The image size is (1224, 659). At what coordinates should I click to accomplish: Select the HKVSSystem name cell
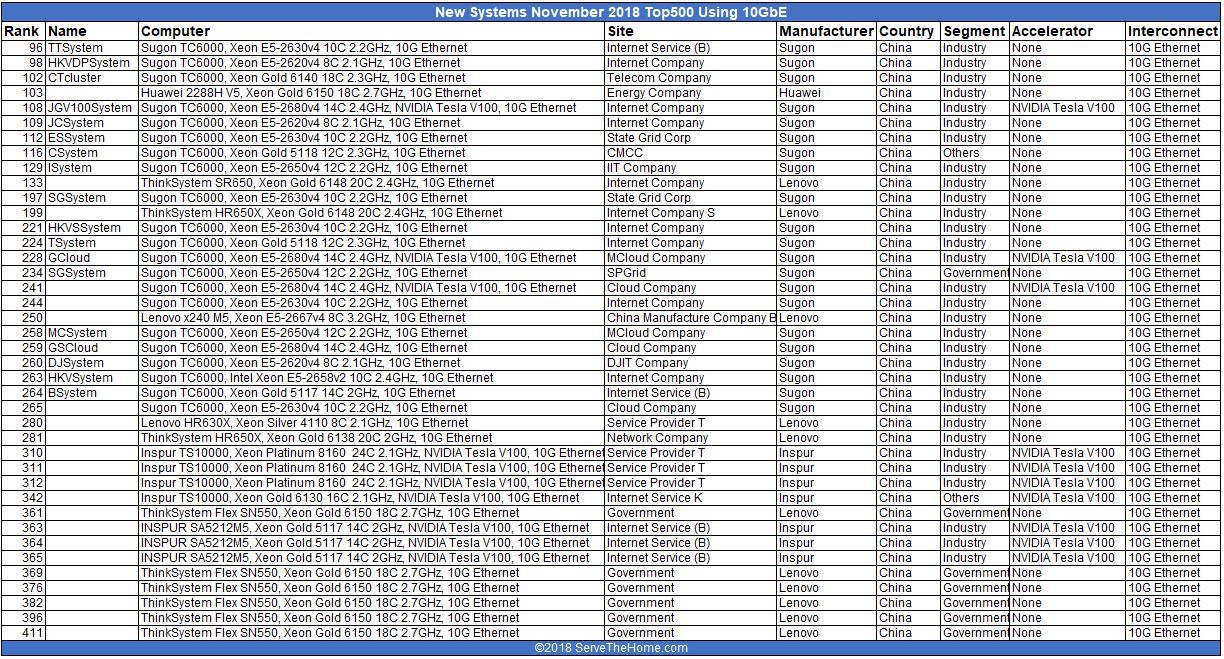(92, 228)
